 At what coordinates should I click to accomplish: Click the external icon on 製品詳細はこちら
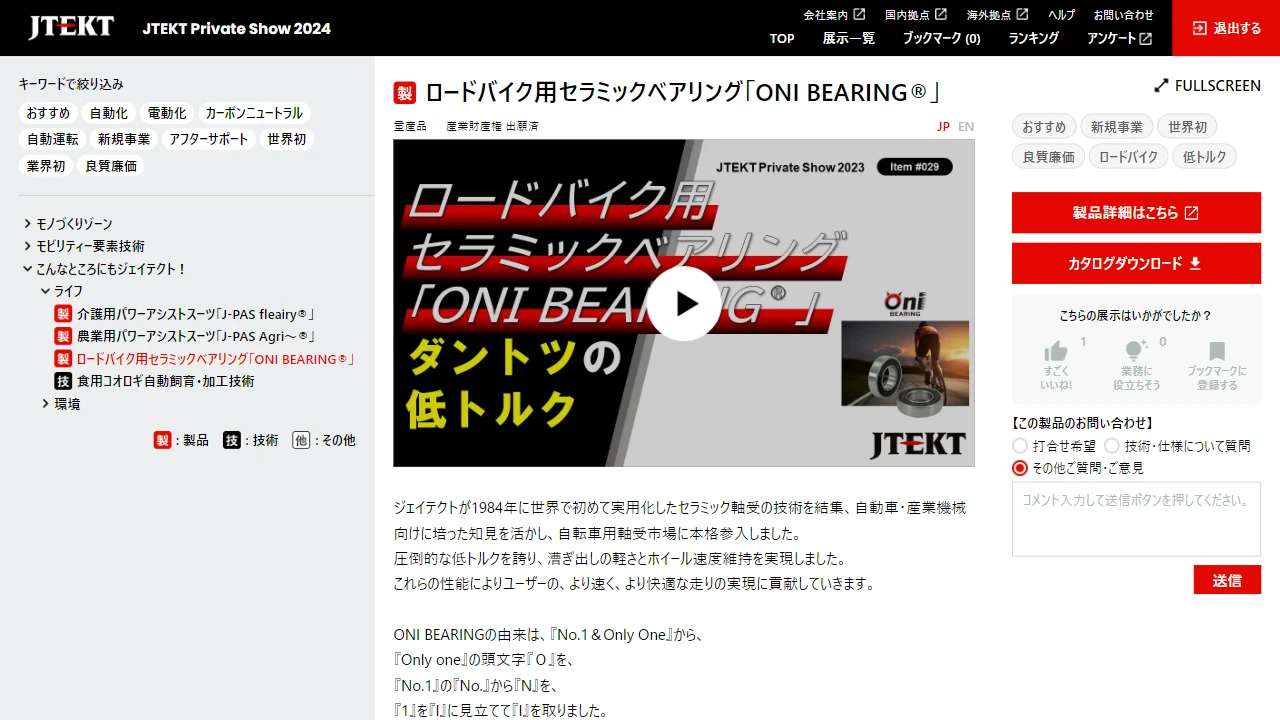tap(1192, 213)
